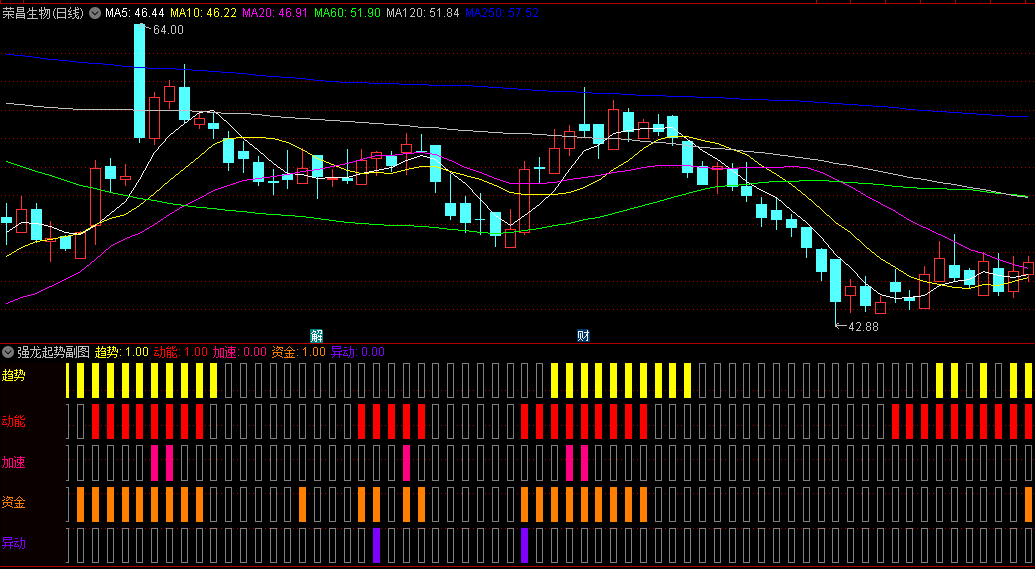
Task: Select the 加速: 0.00 value in header
Action: pos(240,352)
